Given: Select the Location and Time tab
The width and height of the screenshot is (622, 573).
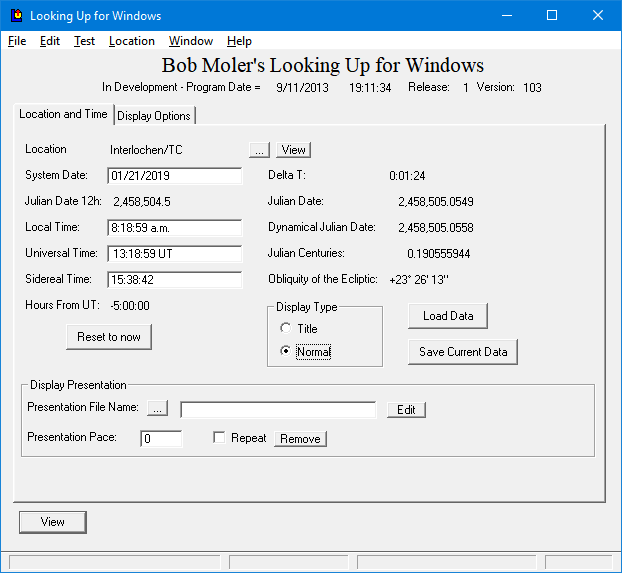Looking at the screenshot, I should click(x=63, y=114).
